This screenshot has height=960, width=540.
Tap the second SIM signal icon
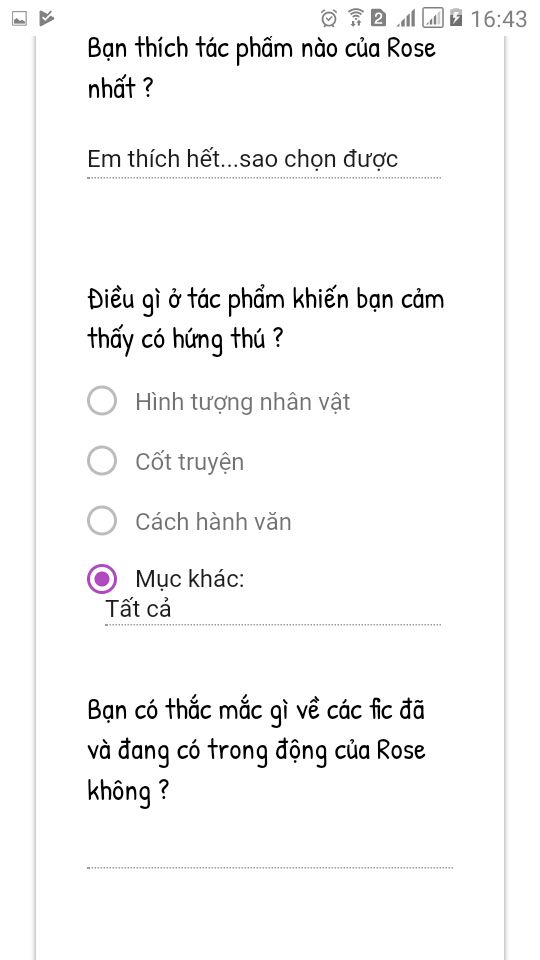(433, 18)
